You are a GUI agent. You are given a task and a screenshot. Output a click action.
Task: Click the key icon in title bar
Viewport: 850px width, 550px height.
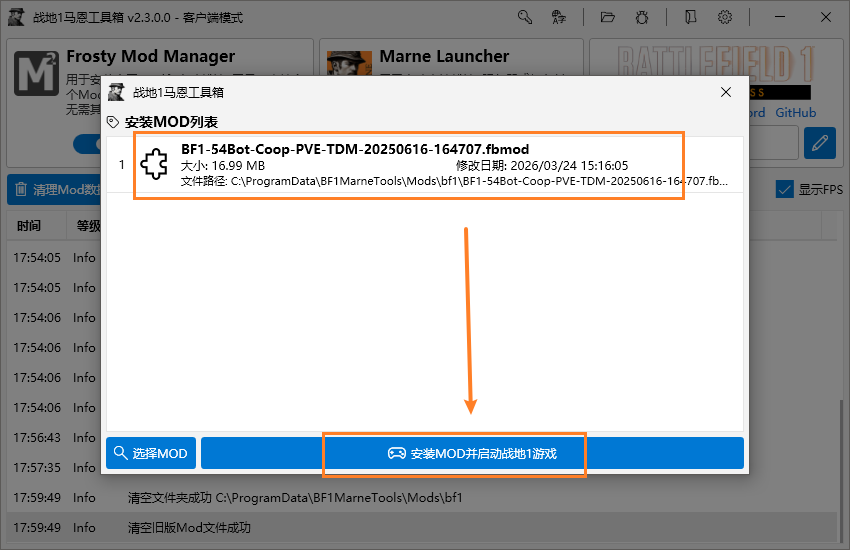point(525,17)
